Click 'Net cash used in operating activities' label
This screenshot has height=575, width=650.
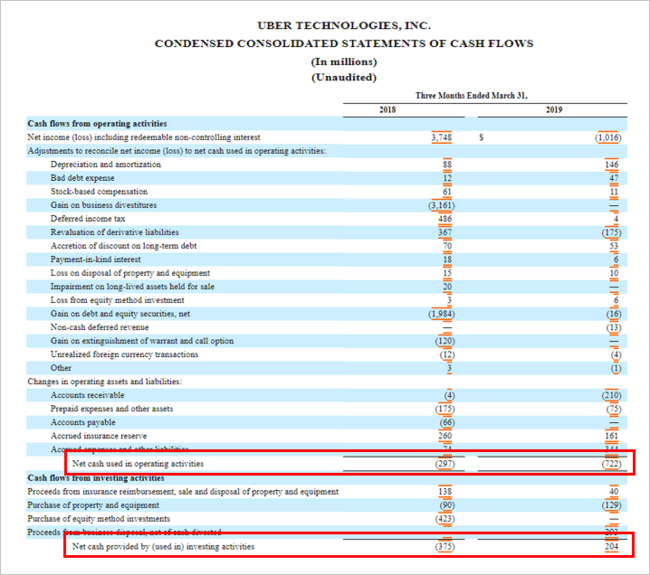coord(138,463)
